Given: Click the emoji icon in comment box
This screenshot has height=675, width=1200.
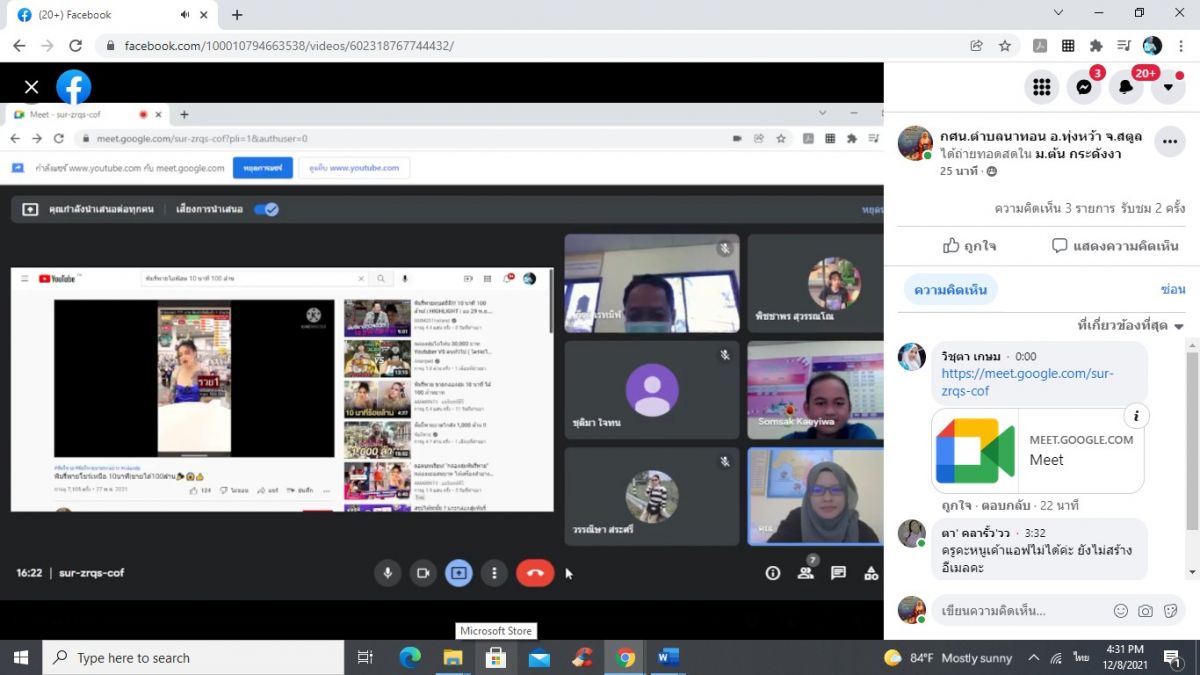Looking at the screenshot, I should pyautogui.click(x=1121, y=611).
